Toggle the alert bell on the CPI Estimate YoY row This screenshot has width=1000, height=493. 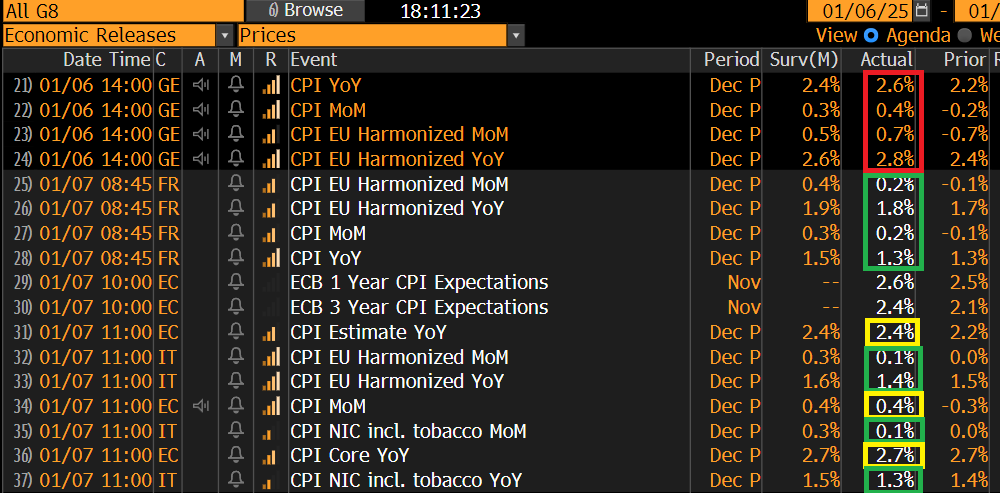[x=236, y=332]
